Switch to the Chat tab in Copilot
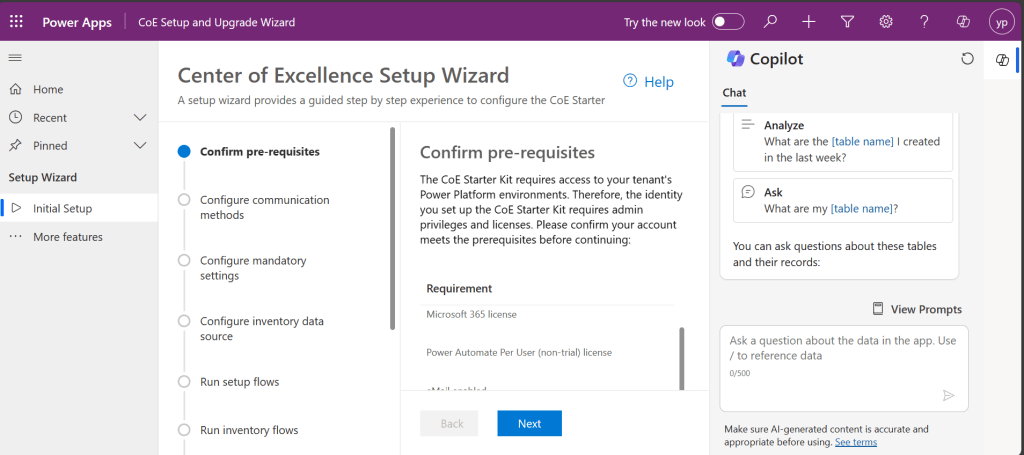The image size is (1024, 455). [734, 93]
